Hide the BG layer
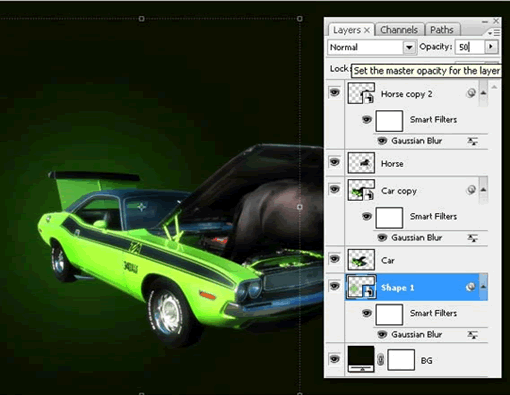This screenshot has height=395, width=510. click(x=334, y=359)
